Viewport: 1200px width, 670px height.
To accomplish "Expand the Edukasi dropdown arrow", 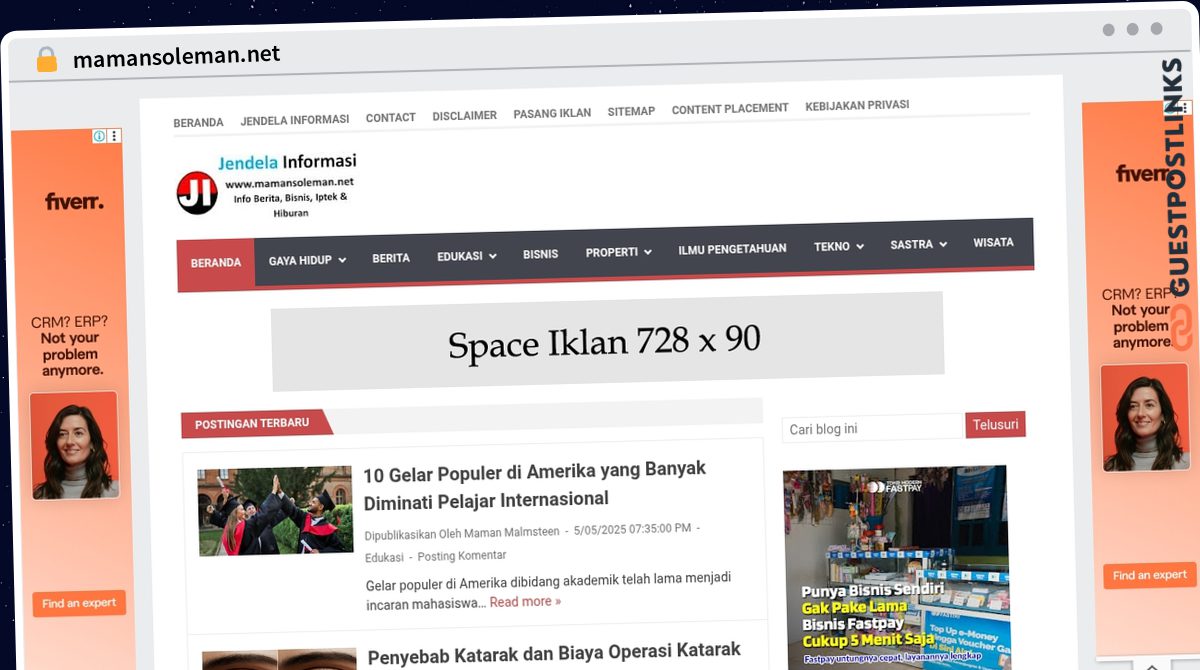I will tap(493, 256).
